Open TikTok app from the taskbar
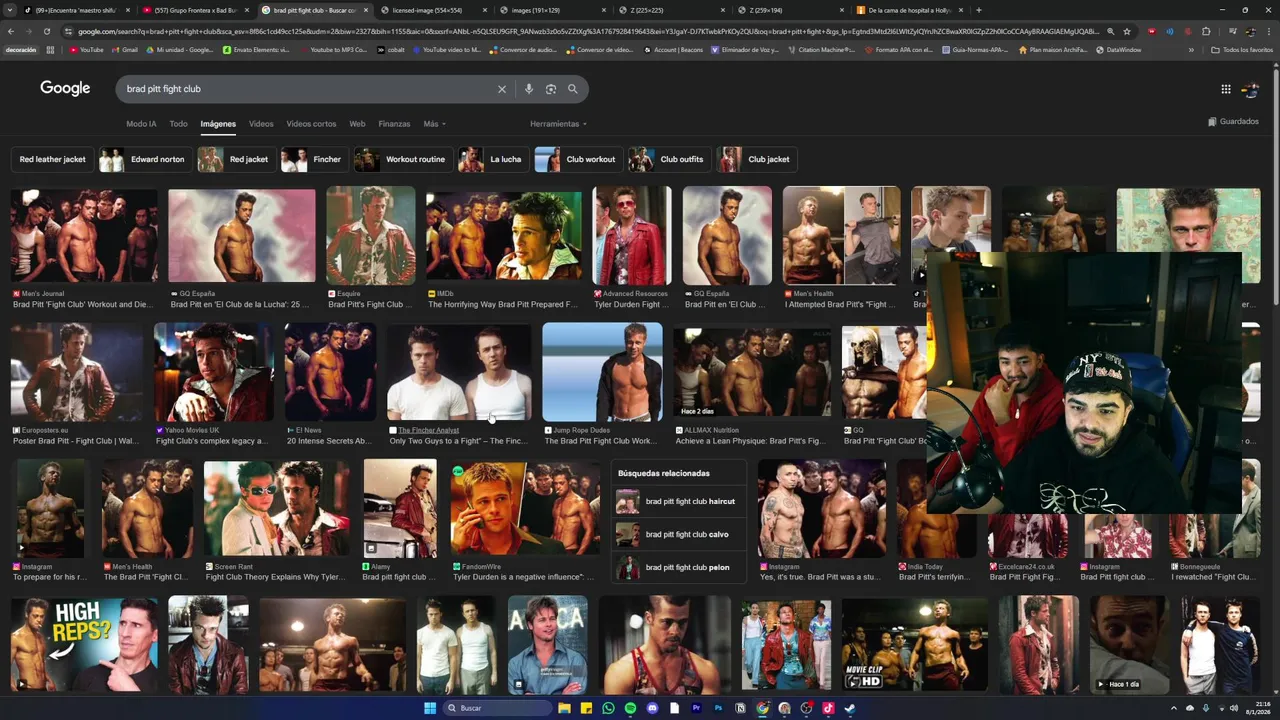 click(828, 708)
